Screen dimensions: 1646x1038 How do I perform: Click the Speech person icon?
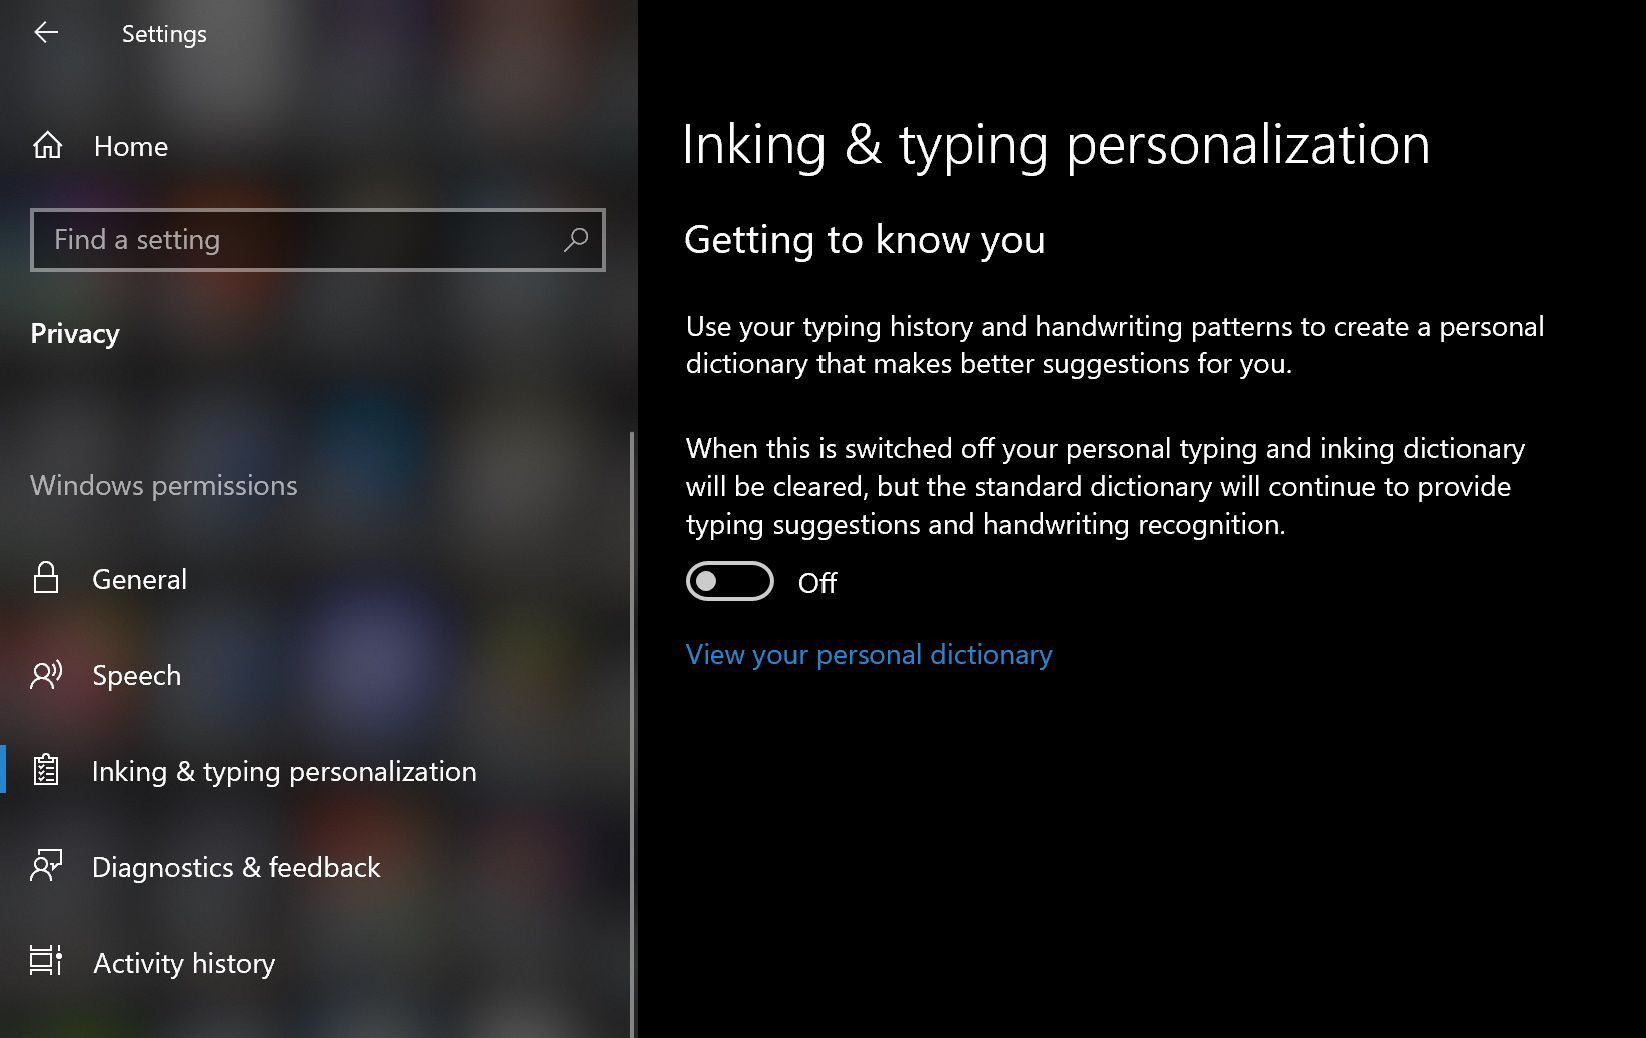click(x=46, y=675)
